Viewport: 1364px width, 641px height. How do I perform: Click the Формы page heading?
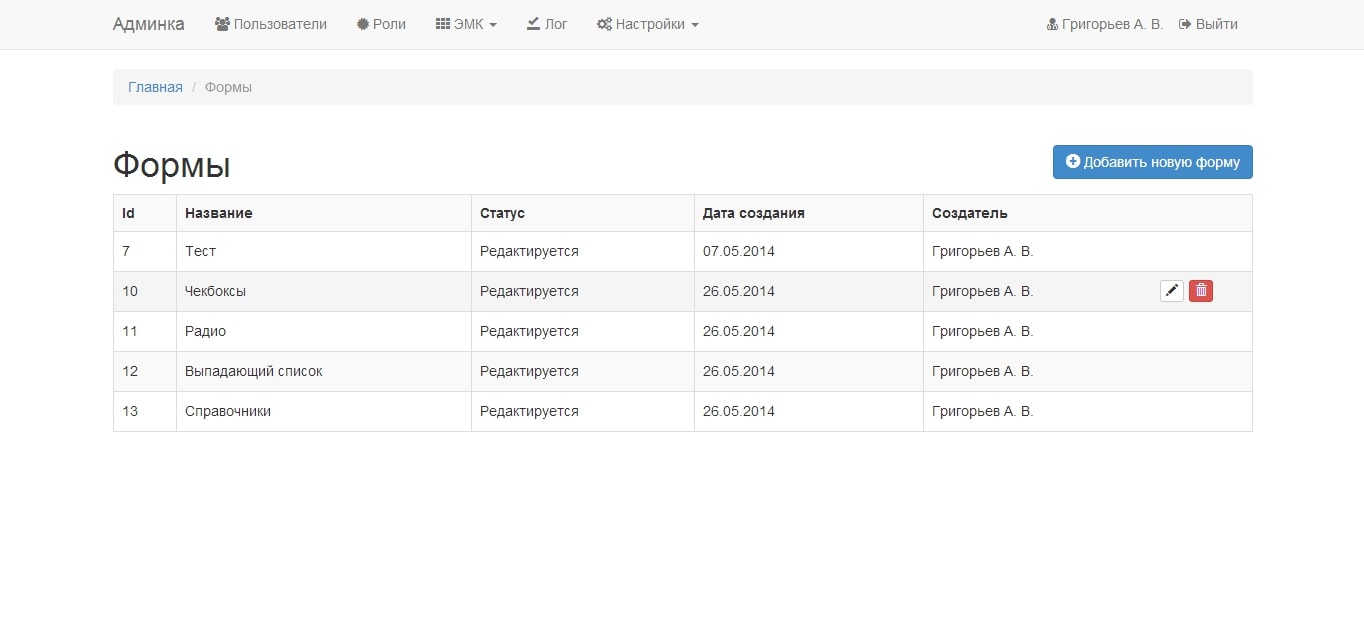(172, 165)
